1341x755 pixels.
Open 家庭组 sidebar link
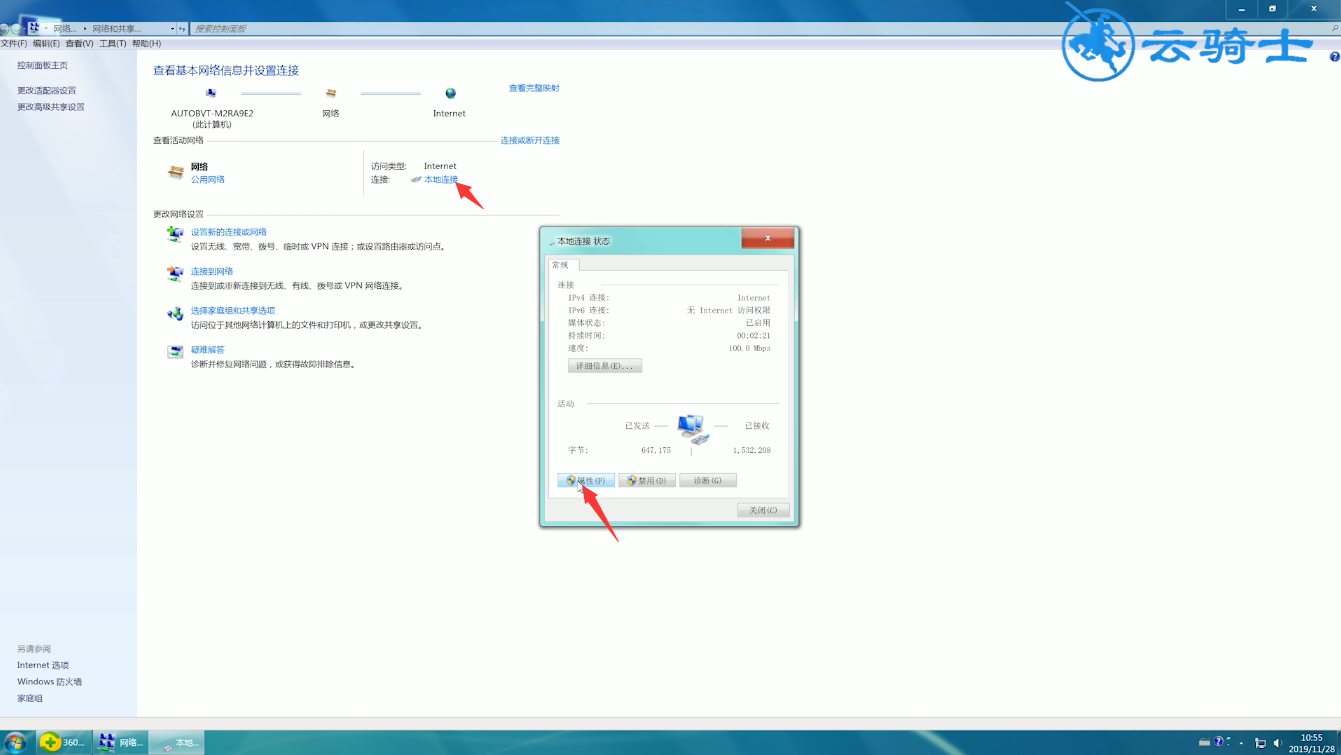30,699
